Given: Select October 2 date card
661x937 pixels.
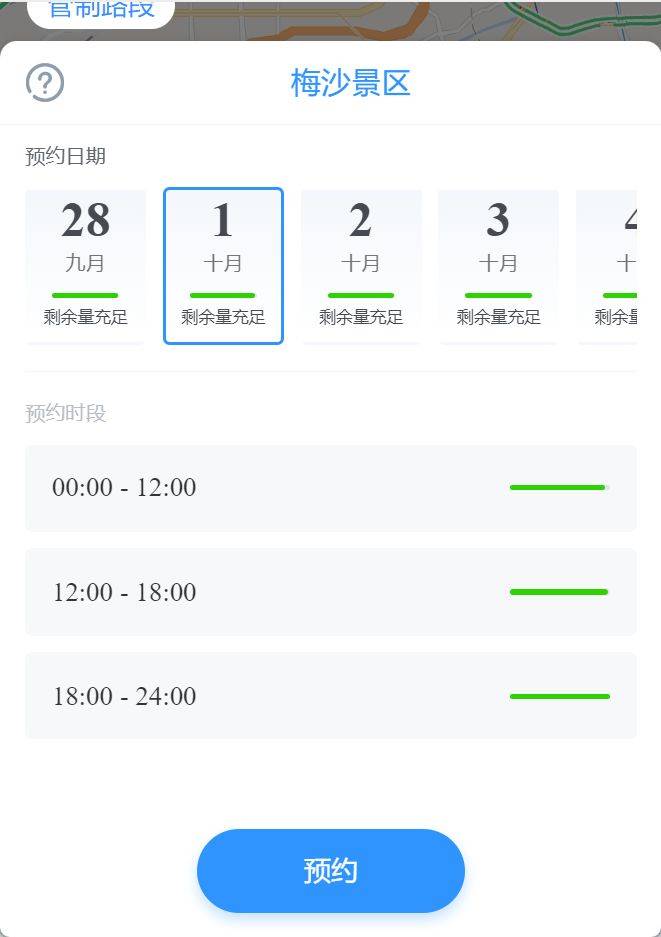Looking at the screenshot, I should pos(361,267).
